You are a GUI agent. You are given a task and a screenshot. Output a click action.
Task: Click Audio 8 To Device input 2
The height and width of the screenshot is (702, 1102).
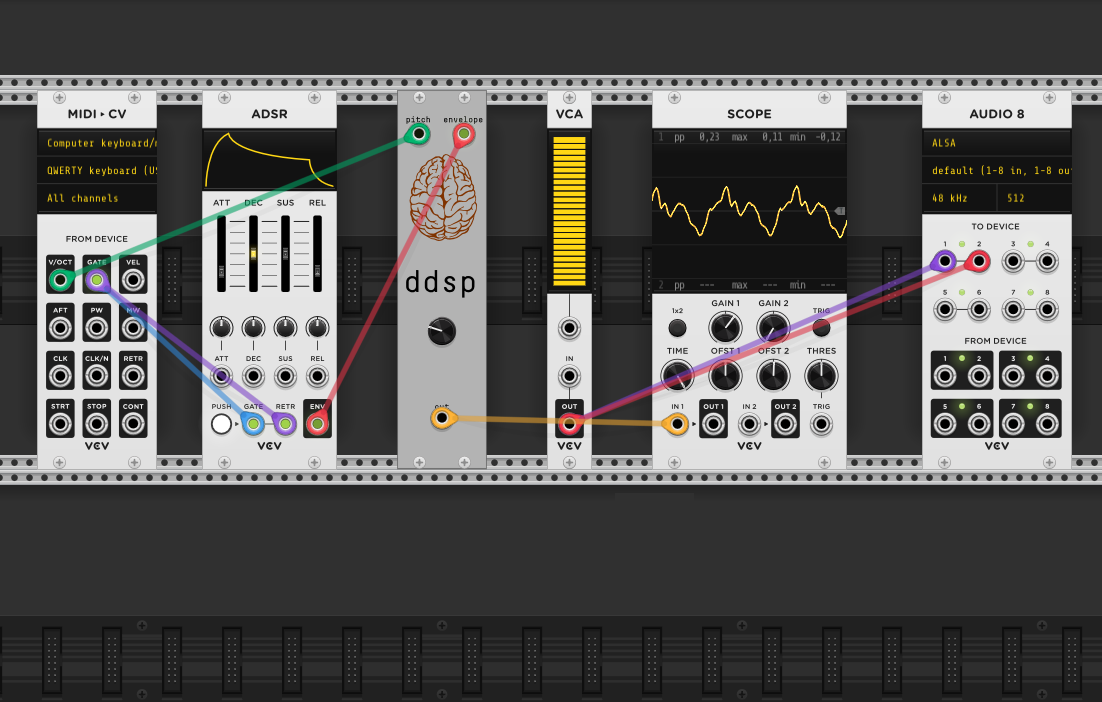978,261
